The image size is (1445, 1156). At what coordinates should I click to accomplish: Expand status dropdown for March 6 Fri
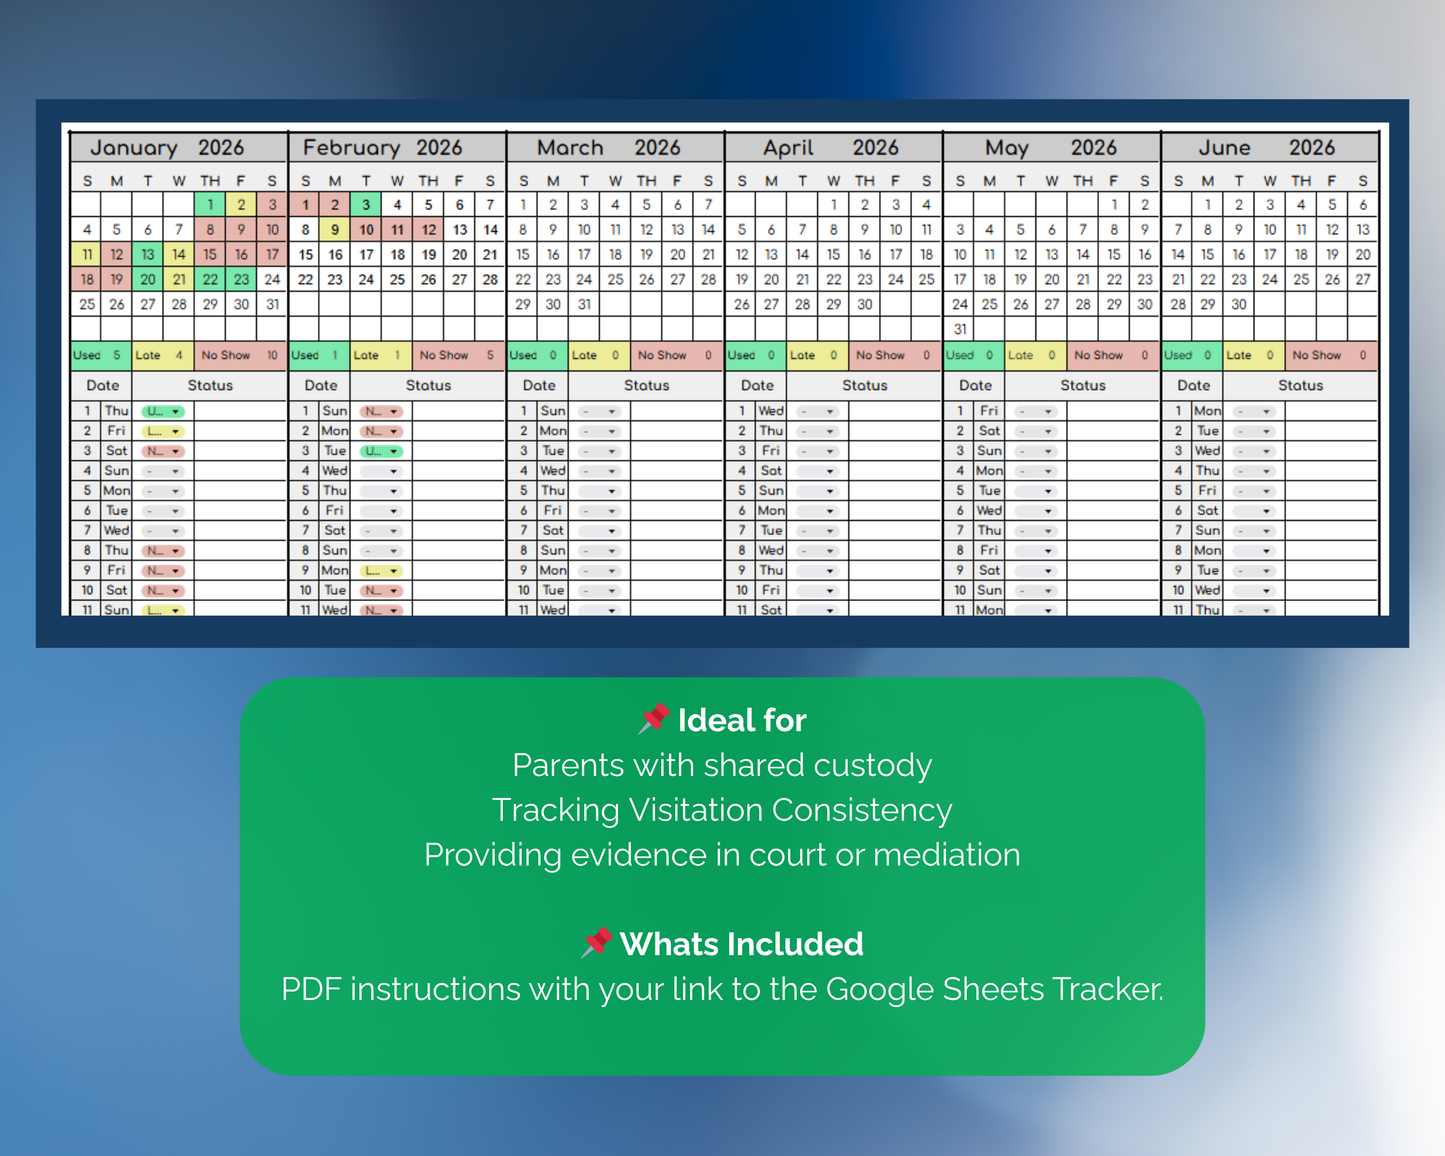click(599, 511)
